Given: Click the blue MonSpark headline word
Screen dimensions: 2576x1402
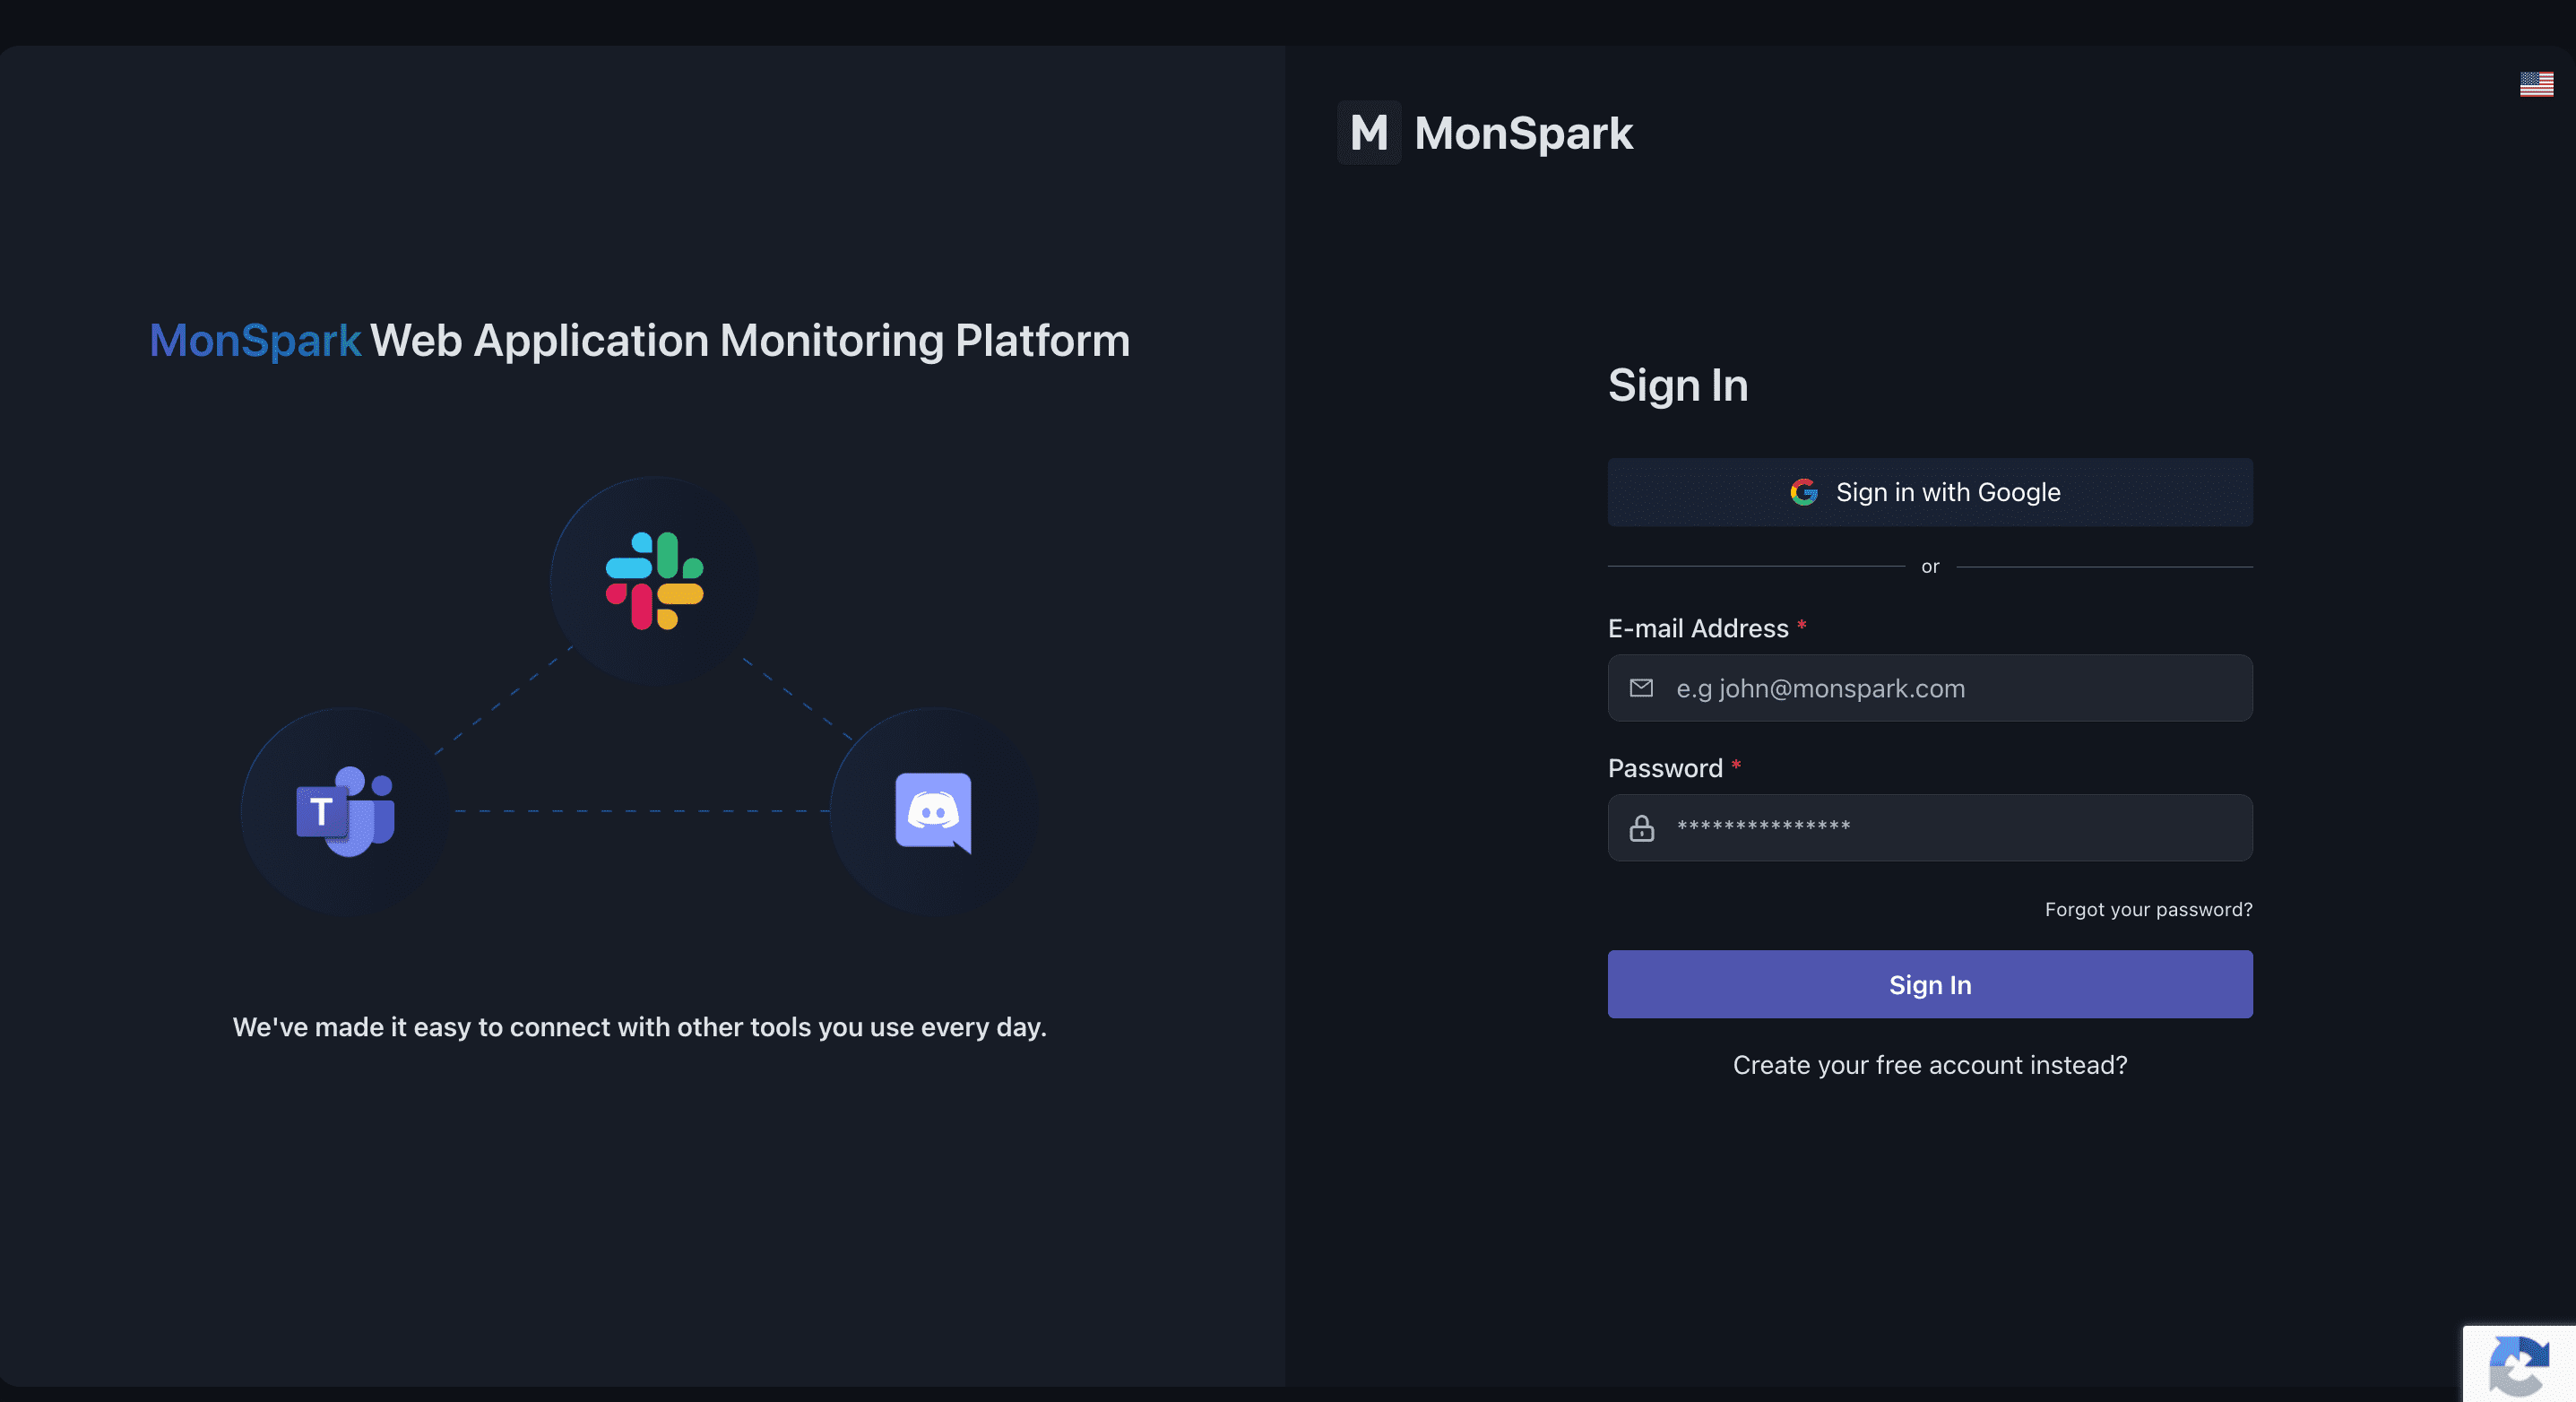Looking at the screenshot, I should coord(255,341).
